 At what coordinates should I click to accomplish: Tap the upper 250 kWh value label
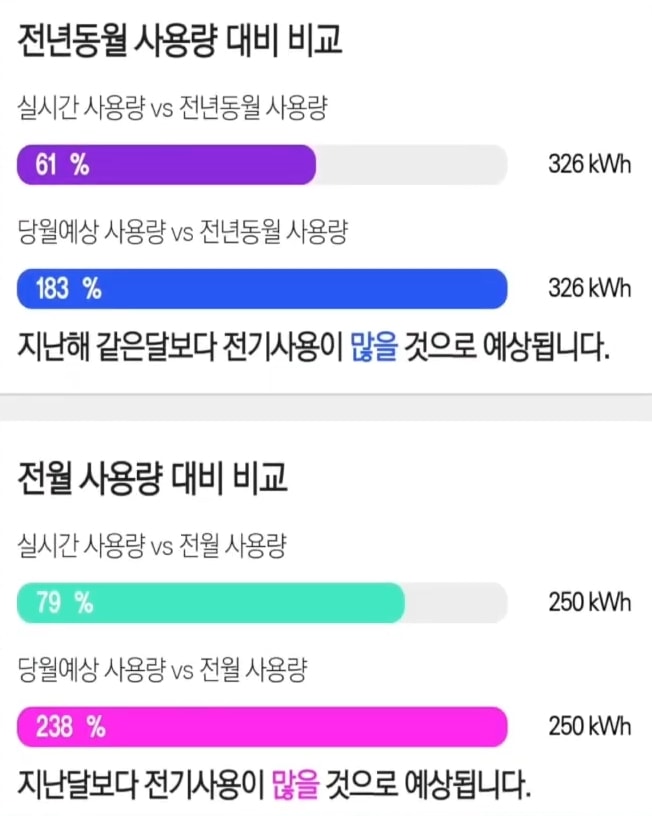588,603
